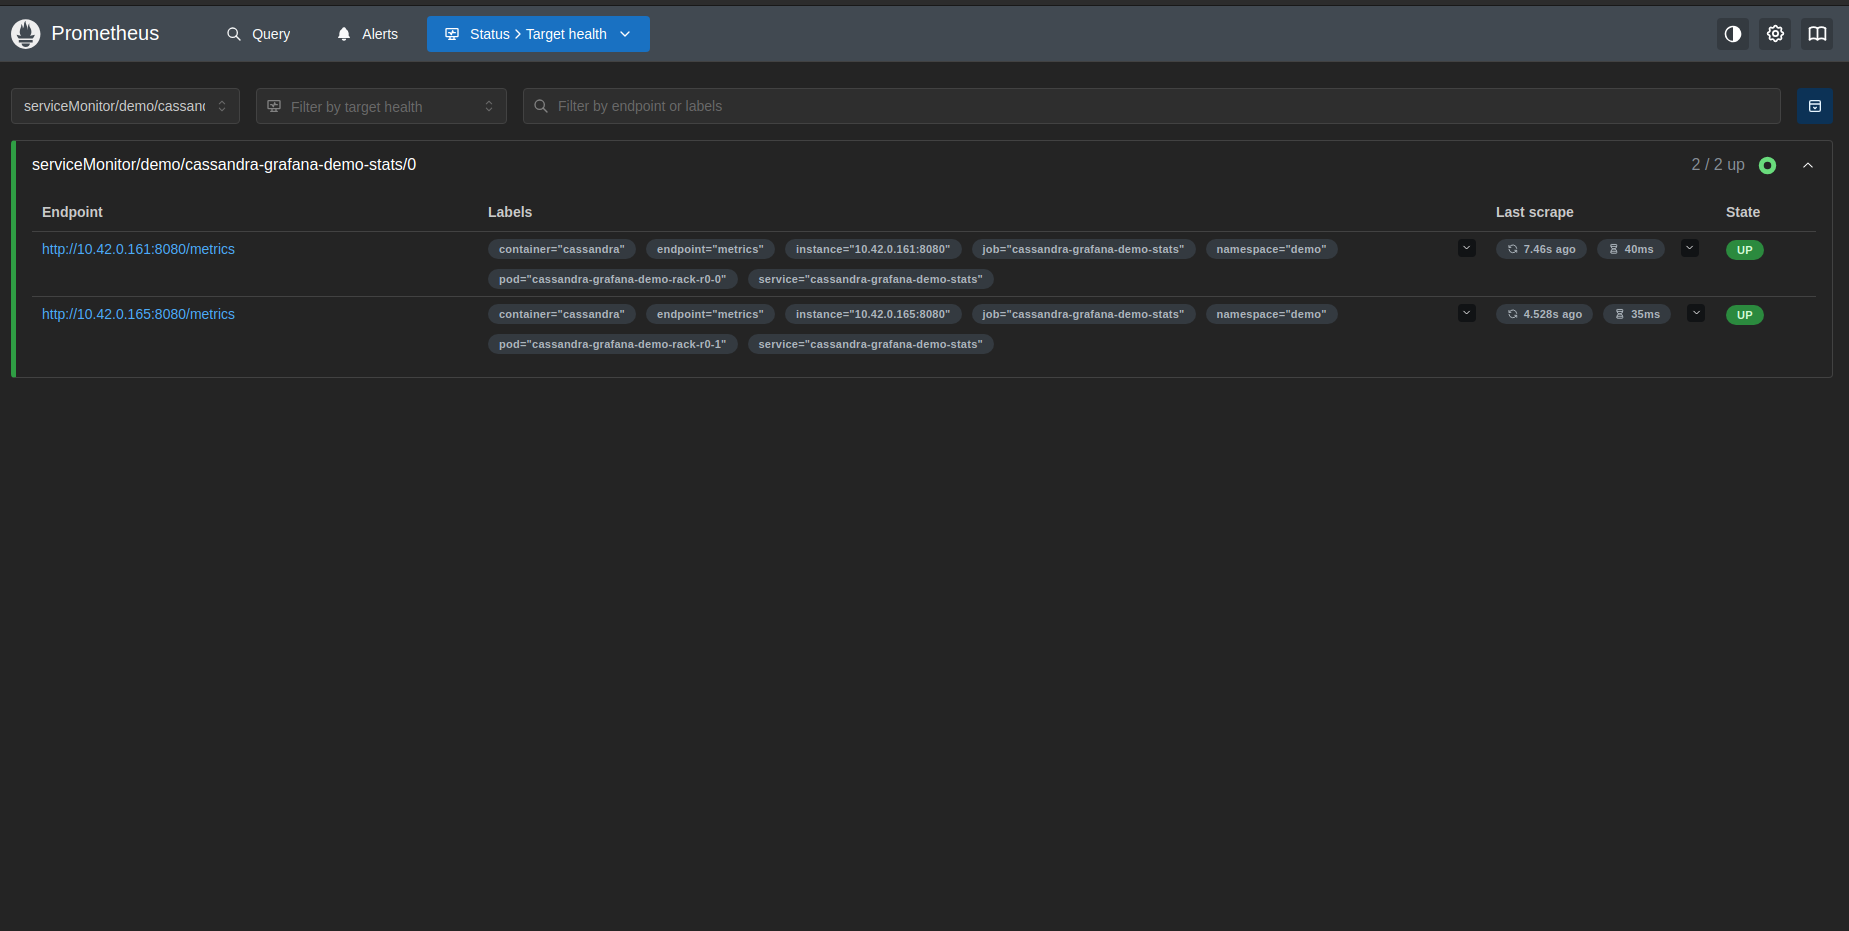Open the Alerts page
Viewport: 1849px width, 931px height.
click(x=367, y=34)
